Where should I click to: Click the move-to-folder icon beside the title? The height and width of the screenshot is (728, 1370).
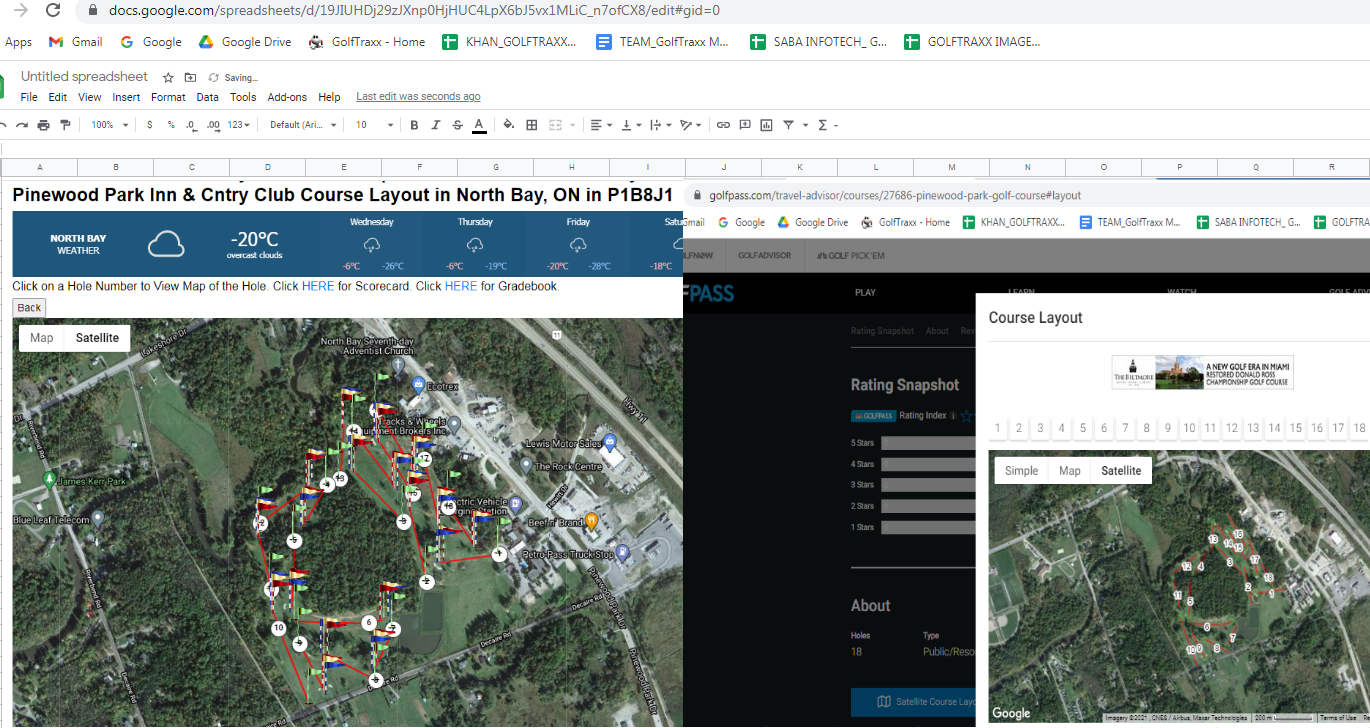190,77
